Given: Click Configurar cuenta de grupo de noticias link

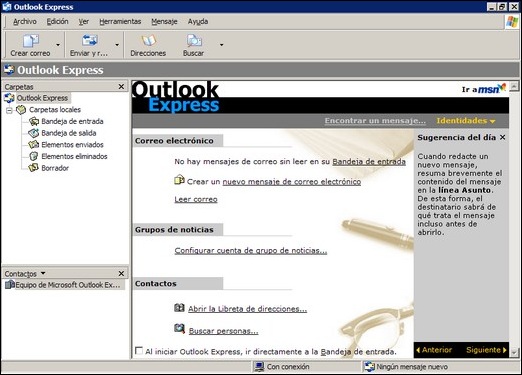Looking at the screenshot, I should (x=251, y=250).
